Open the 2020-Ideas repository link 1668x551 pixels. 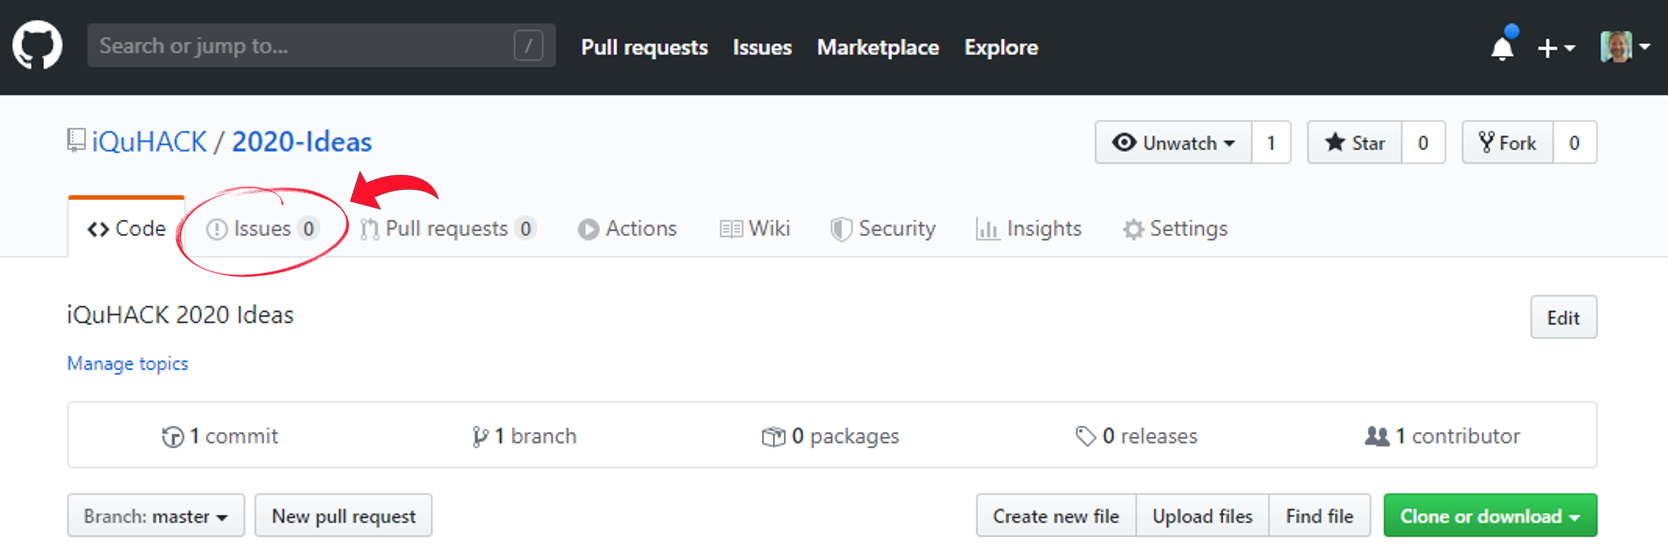point(302,142)
